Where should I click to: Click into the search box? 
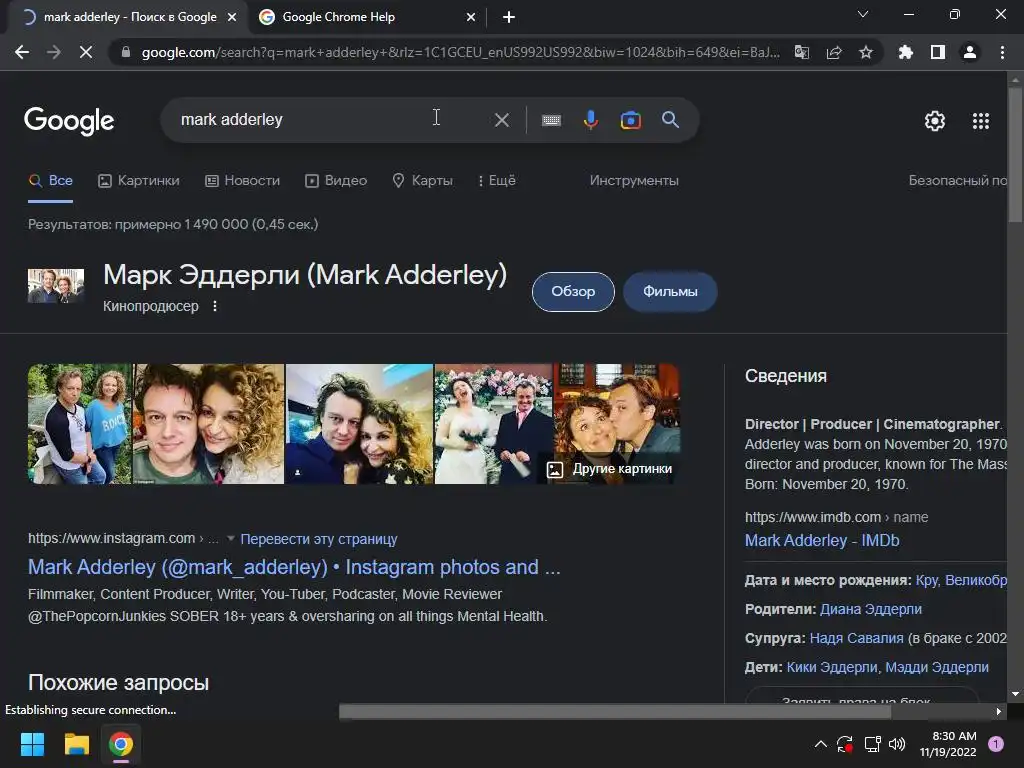327,120
